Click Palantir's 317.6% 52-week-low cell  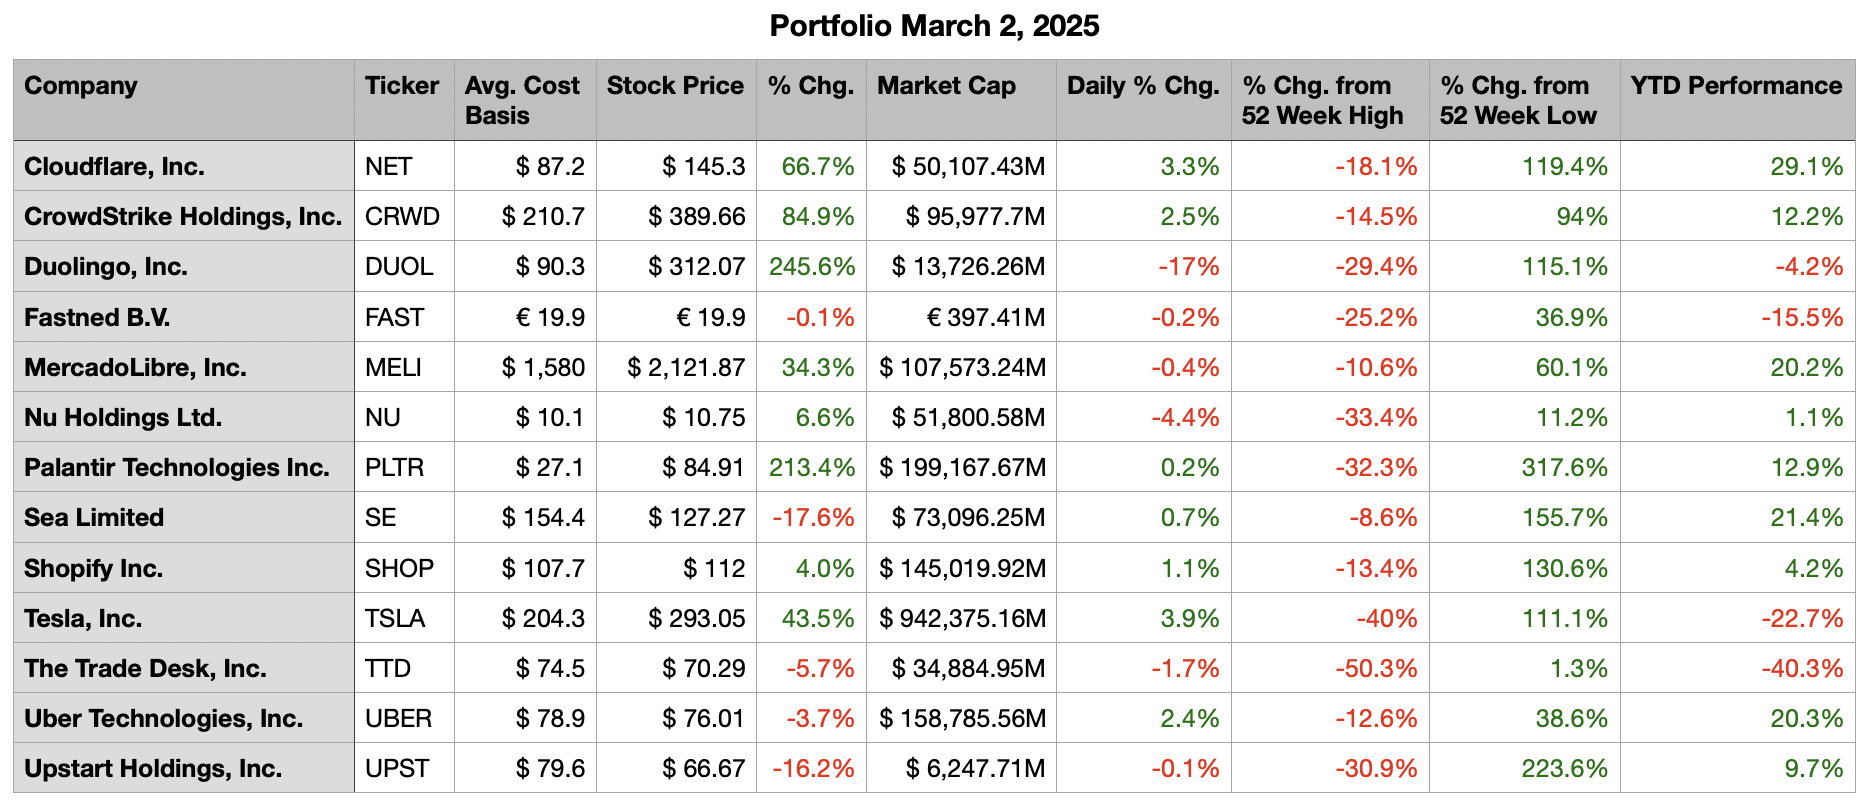(x=1564, y=468)
